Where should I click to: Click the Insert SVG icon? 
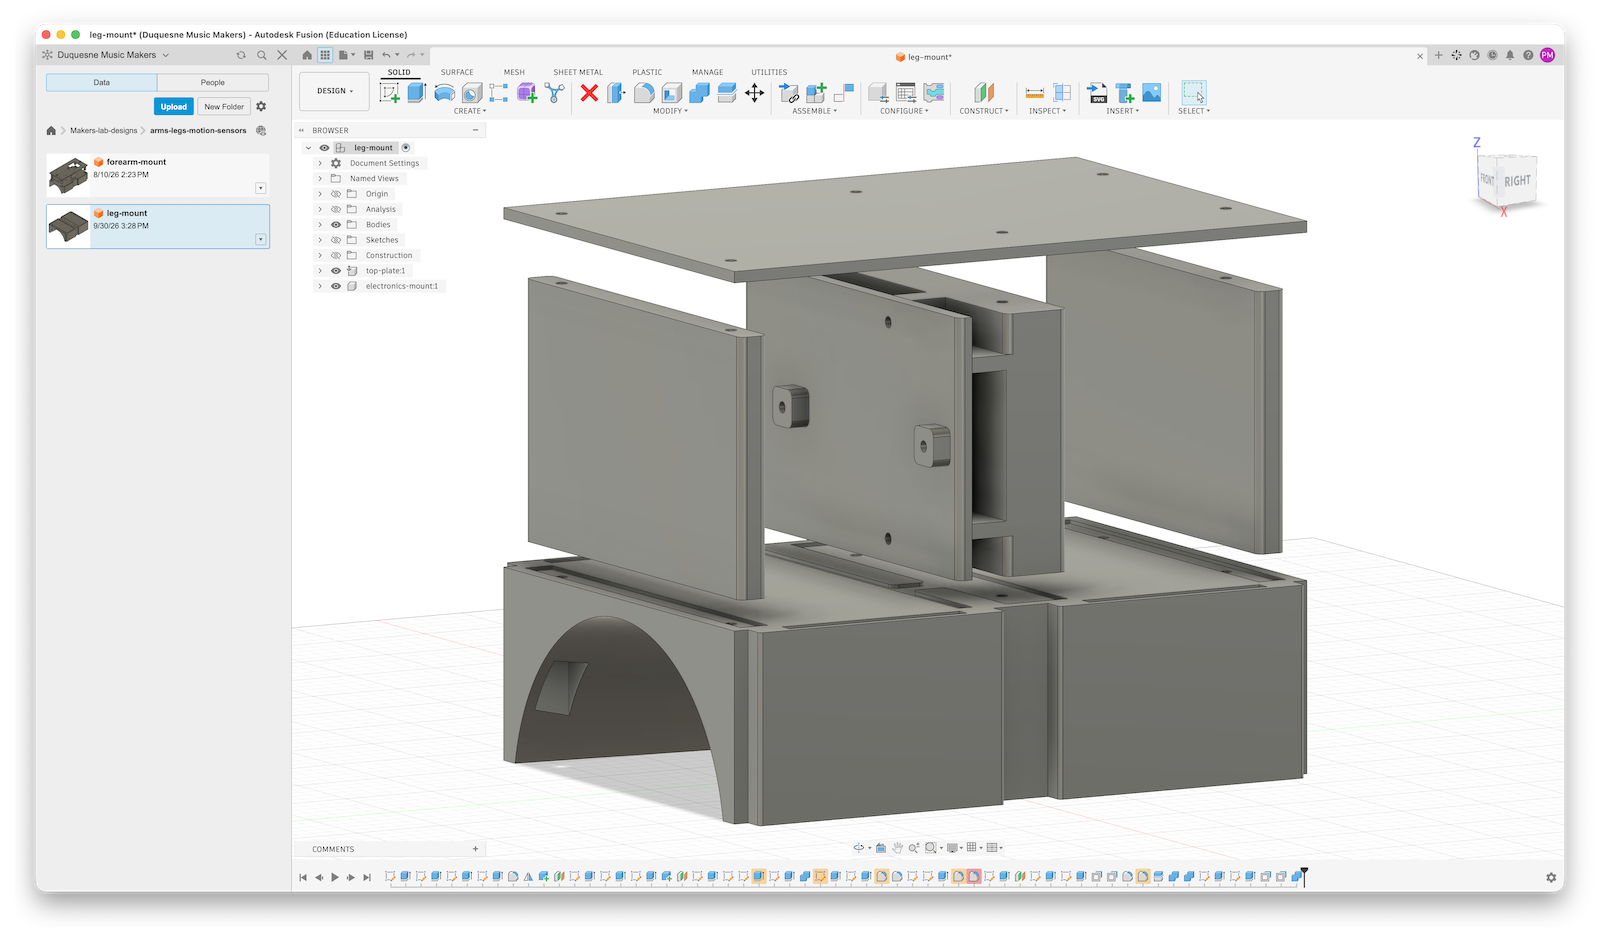[x=1097, y=93]
